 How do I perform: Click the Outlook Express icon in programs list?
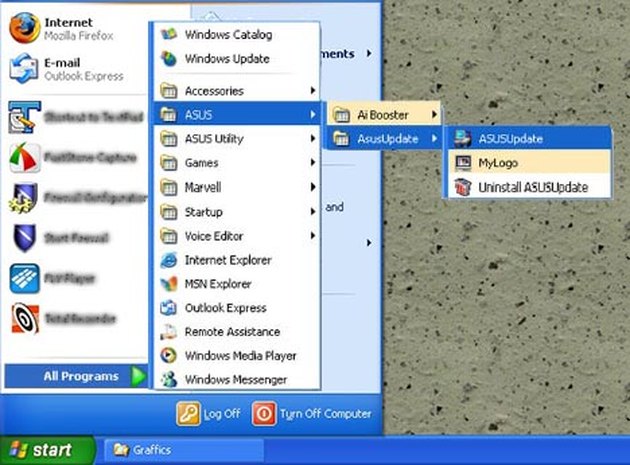pyautogui.click(x=169, y=308)
